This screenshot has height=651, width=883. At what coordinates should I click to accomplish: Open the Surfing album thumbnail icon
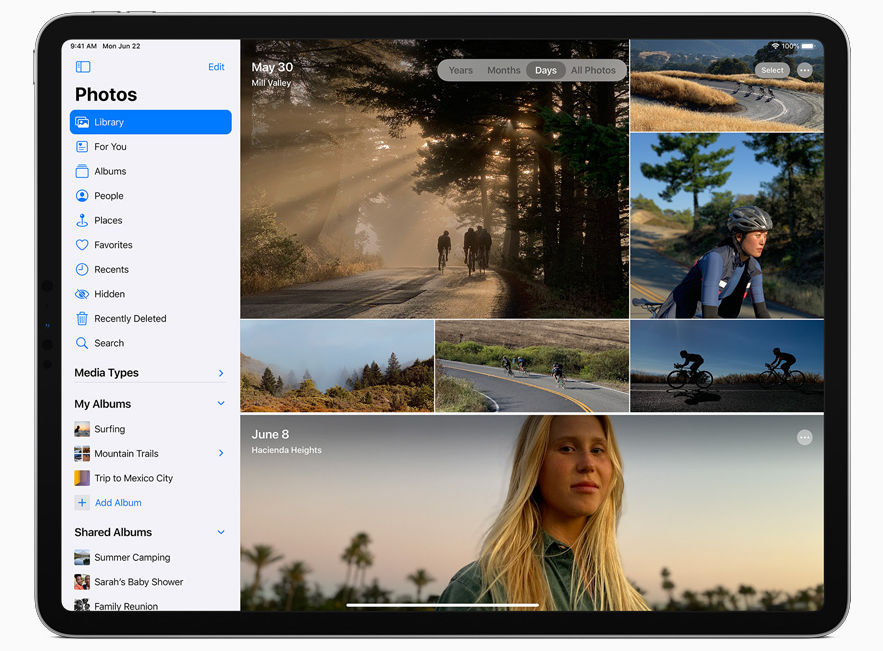[82, 429]
